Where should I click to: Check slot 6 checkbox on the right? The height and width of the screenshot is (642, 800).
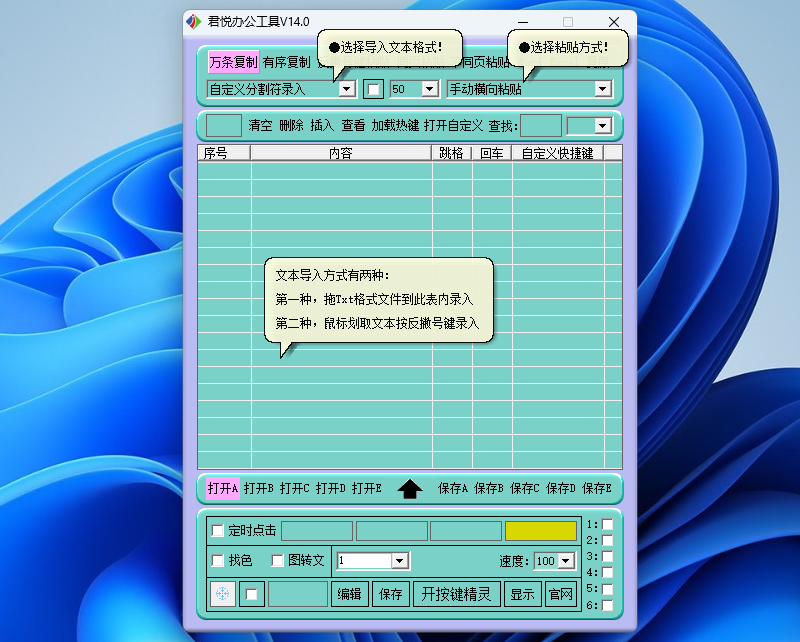point(607,605)
